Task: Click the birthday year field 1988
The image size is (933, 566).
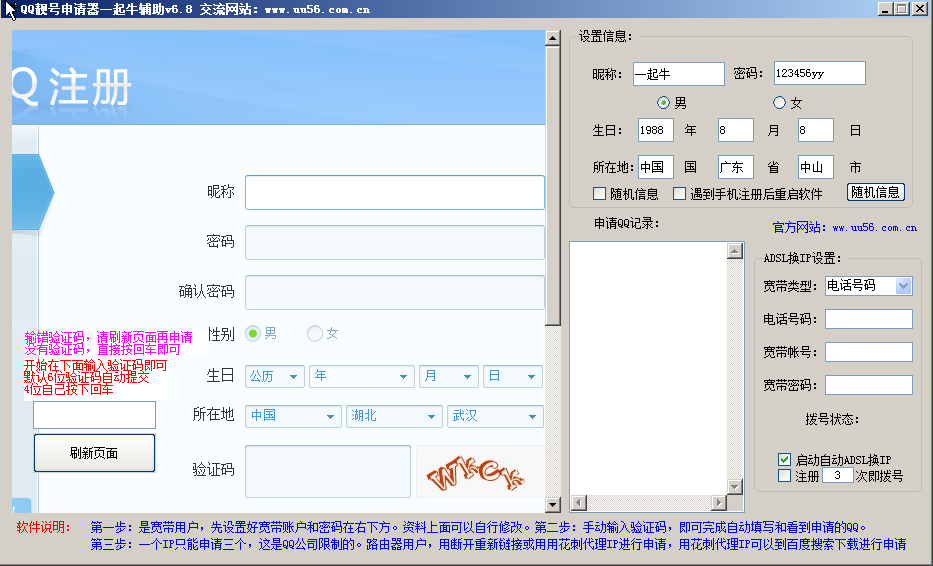Action: coord(656,130)
